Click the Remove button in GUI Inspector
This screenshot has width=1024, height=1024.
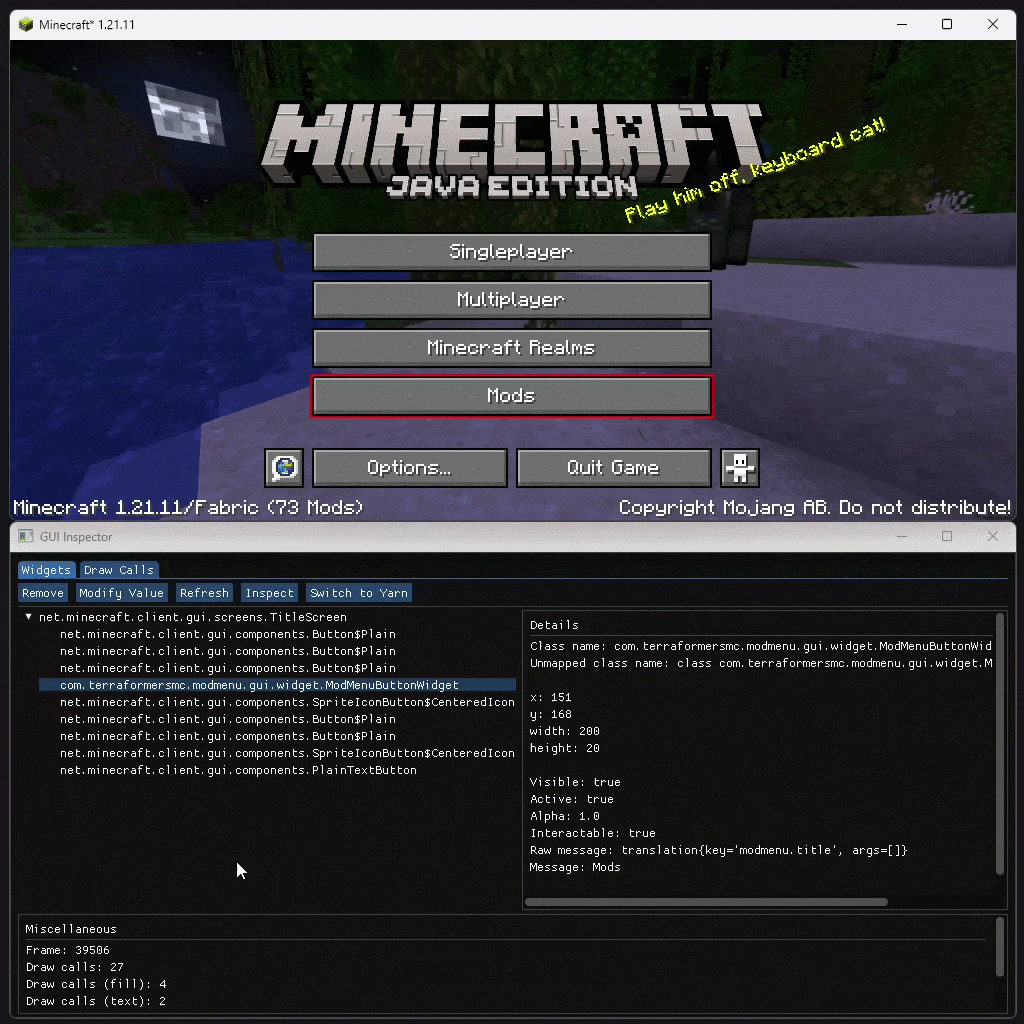pos(43,593)
